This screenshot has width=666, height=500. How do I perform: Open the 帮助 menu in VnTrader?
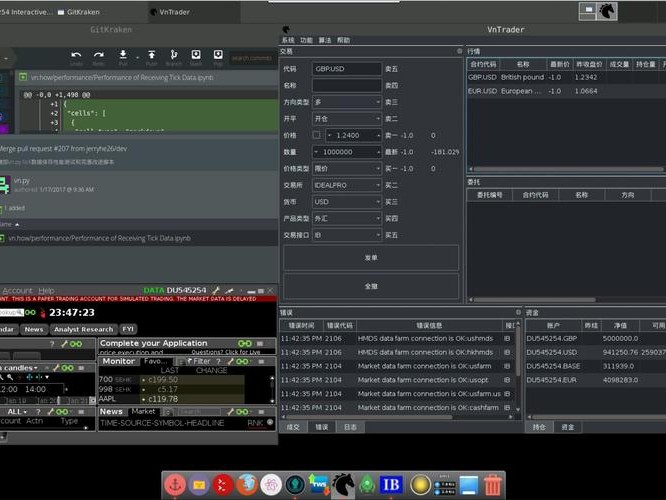[x=343, y=40]
